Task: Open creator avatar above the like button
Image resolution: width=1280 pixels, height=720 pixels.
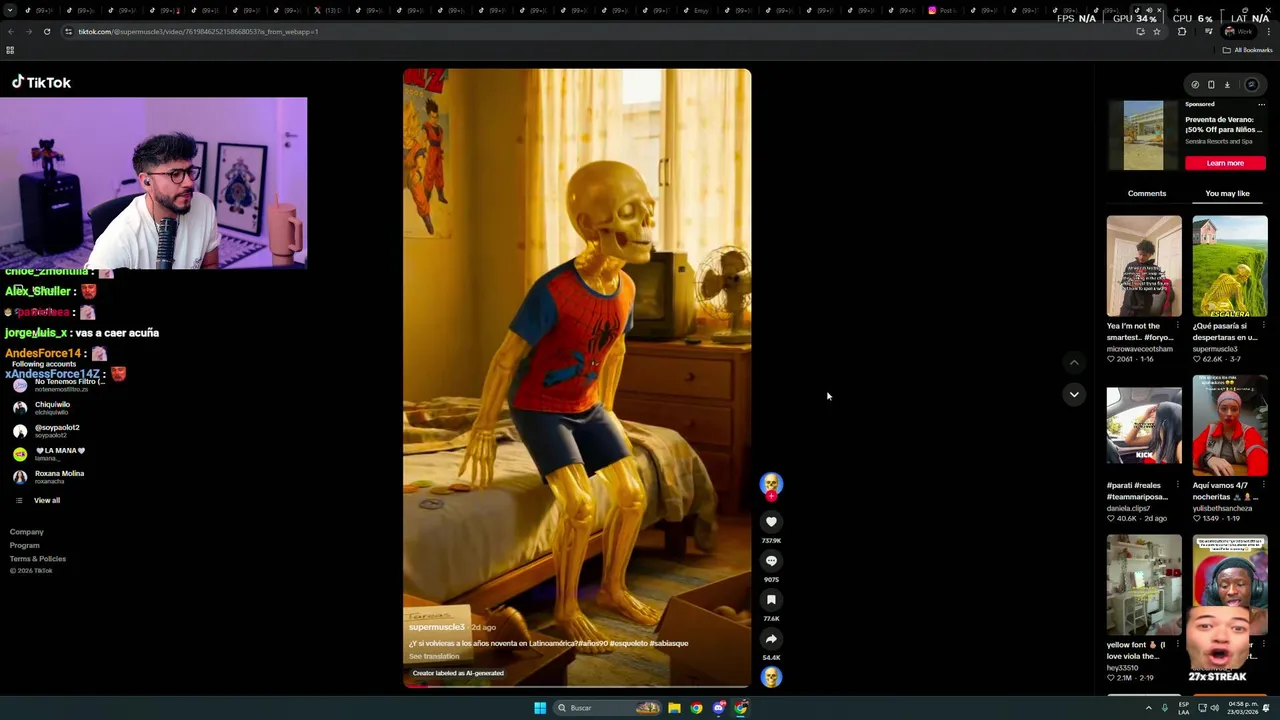Action: pos(771,485)
